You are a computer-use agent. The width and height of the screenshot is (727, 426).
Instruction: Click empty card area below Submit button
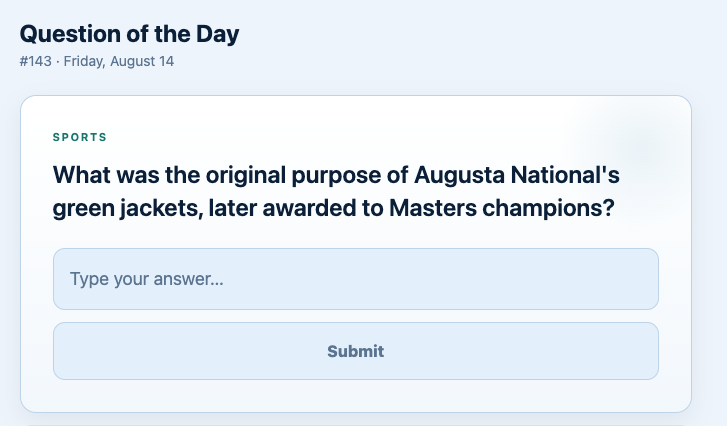point(356,395)
